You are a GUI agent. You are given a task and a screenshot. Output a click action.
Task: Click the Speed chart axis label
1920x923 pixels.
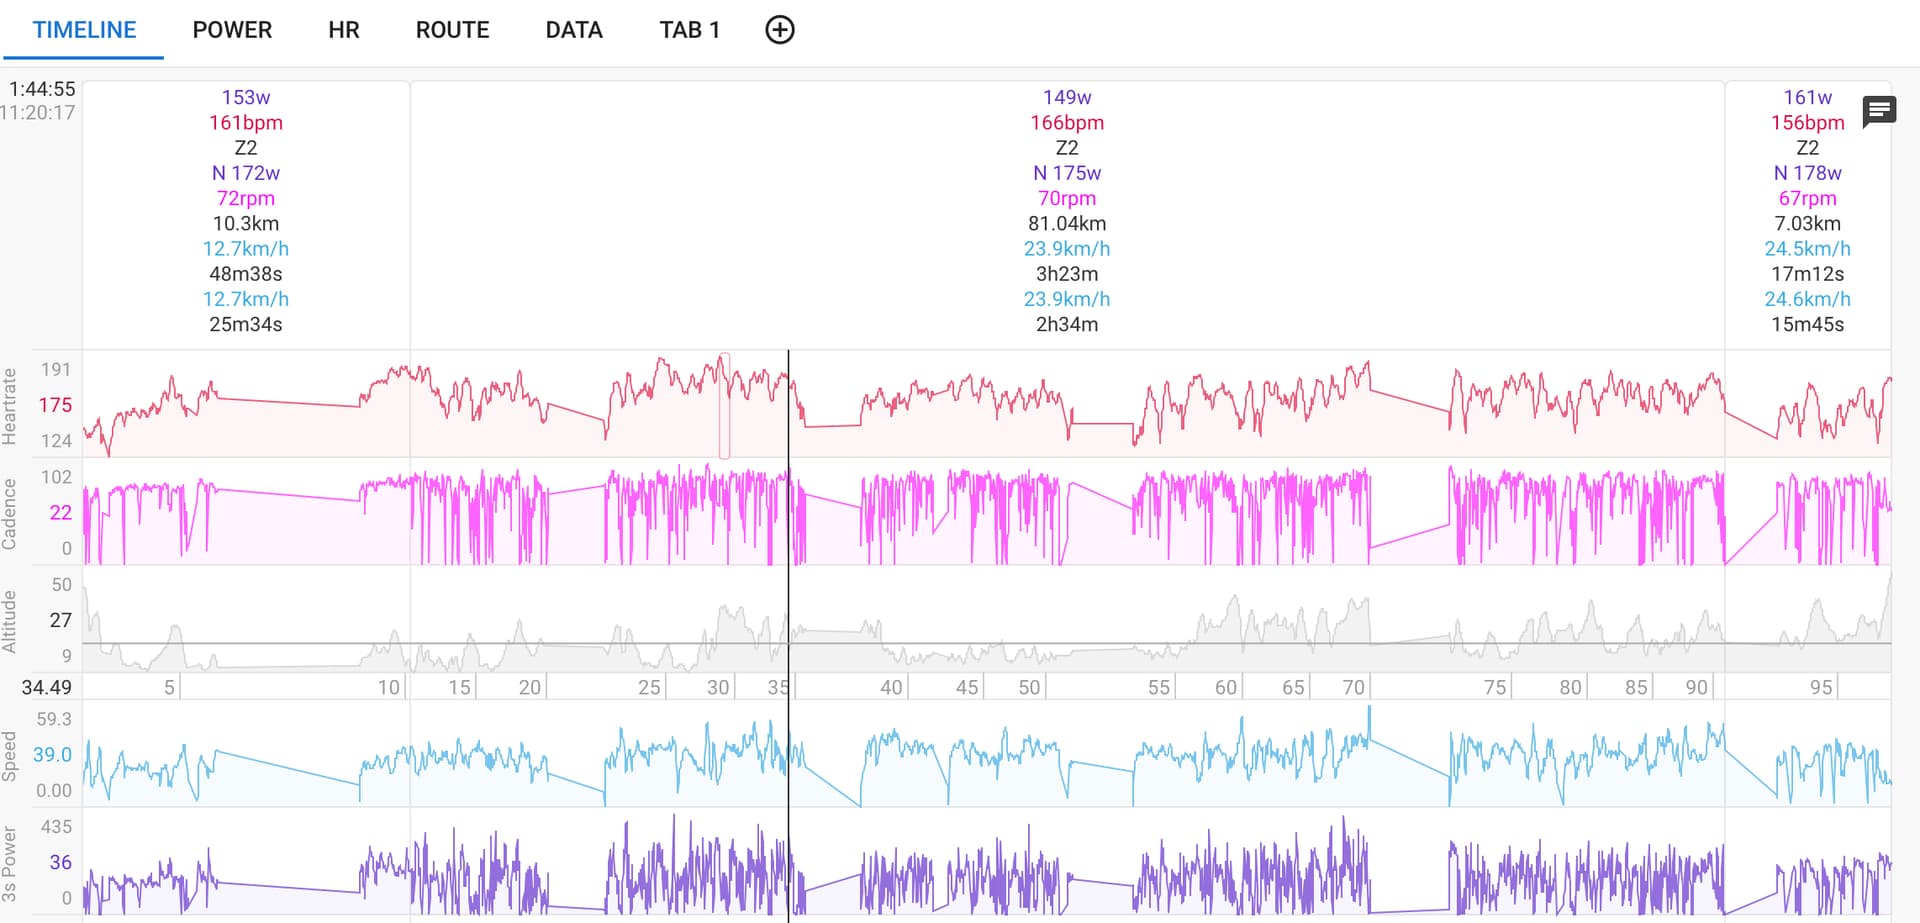click(10, 756)
